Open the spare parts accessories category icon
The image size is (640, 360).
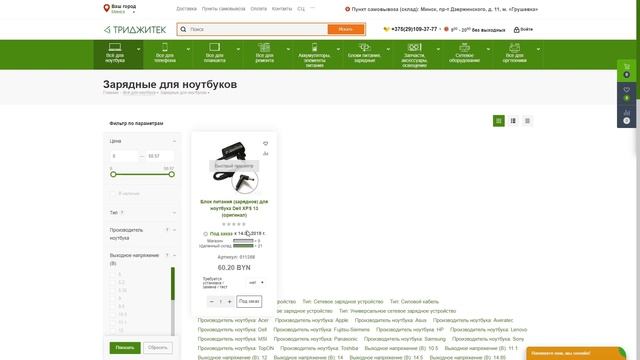click(x=414, y=47)
